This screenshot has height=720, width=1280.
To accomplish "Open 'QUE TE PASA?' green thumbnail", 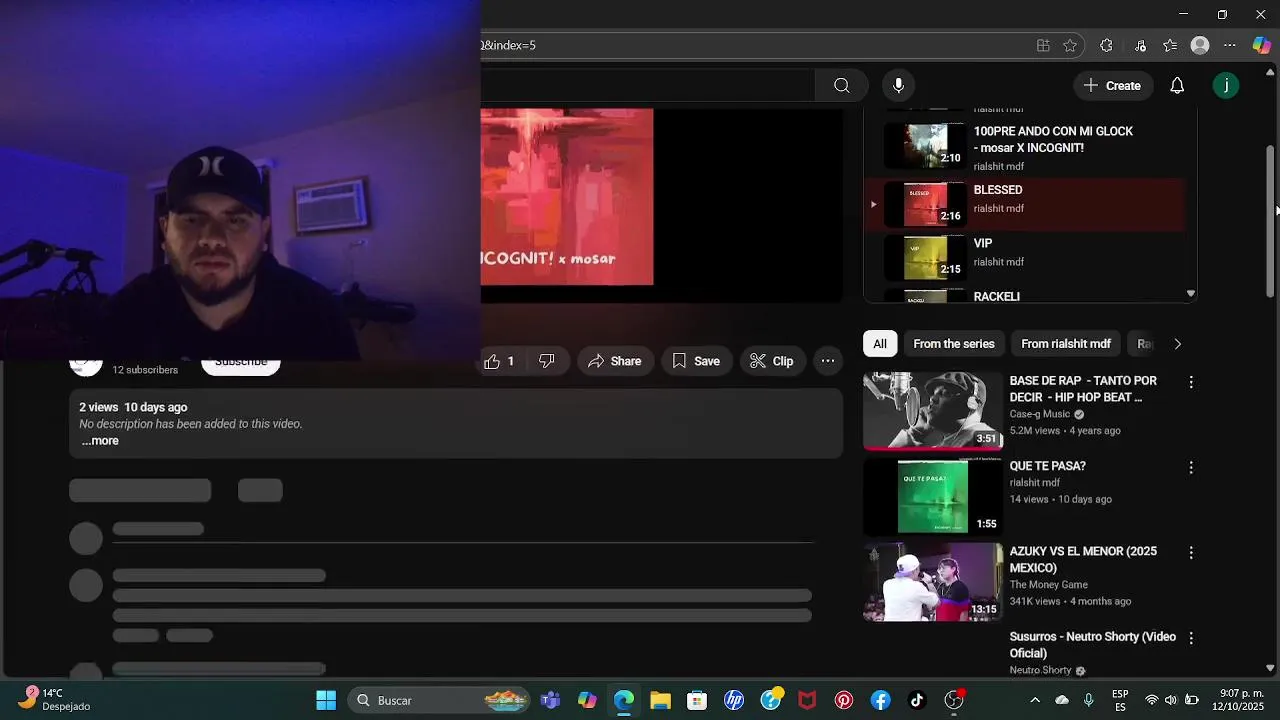I will pos(933,496).
